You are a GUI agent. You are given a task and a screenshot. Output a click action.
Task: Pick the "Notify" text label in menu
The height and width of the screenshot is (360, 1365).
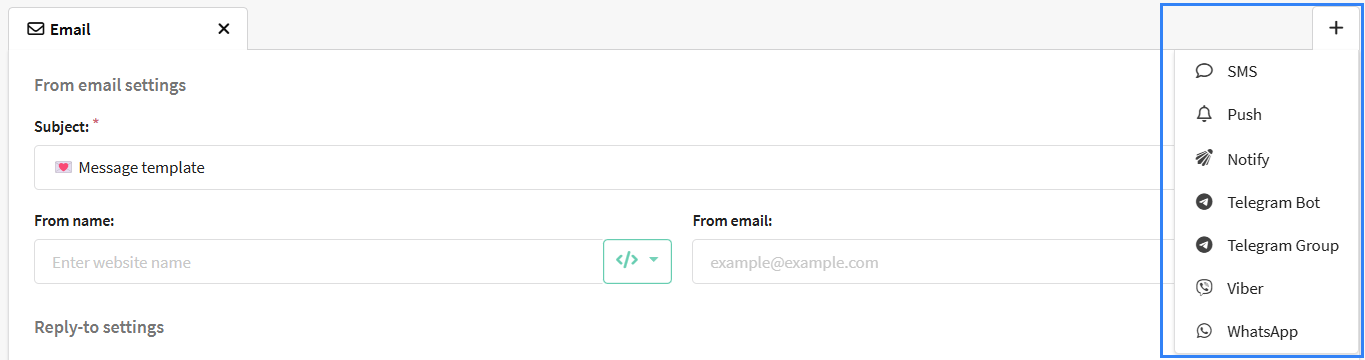[1248, 159]
